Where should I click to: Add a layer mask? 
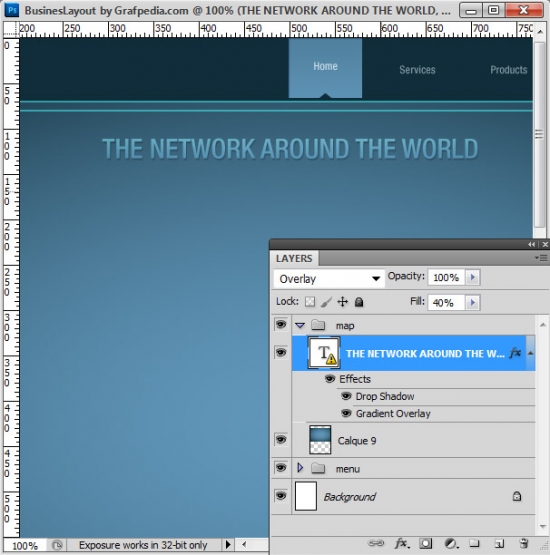[425, 543]
